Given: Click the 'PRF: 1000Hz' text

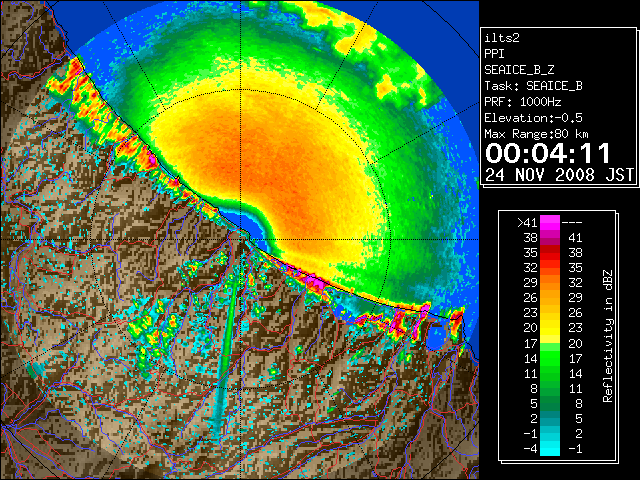Looking at the screenshot, I should 522,102.
